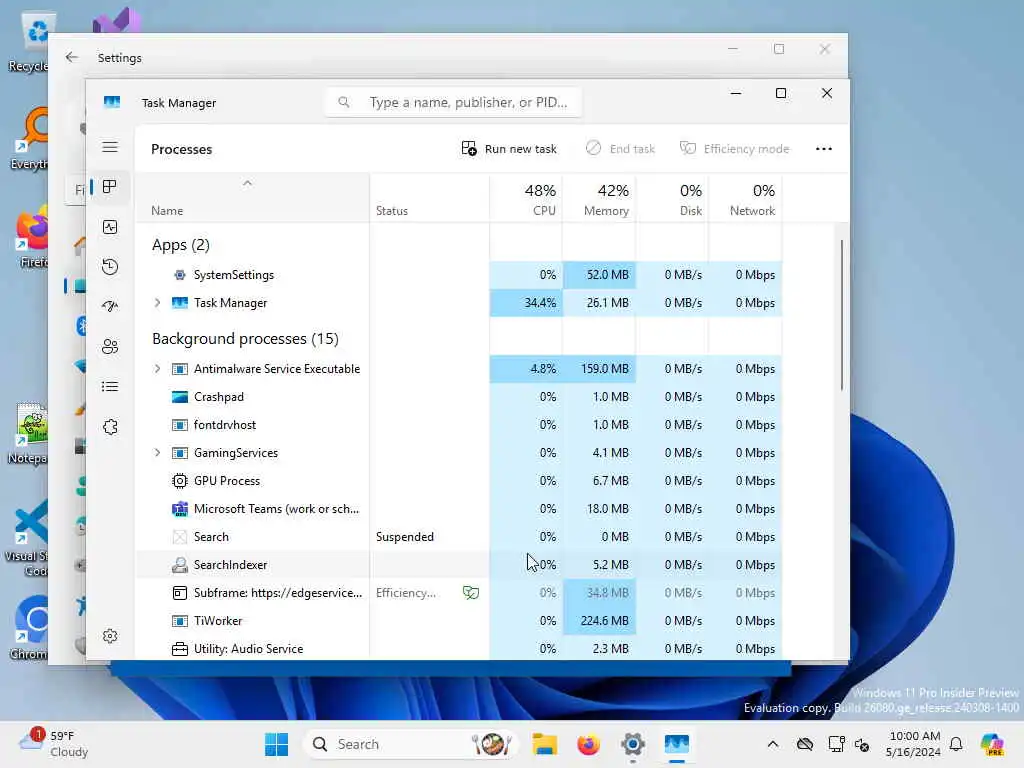Screen dimensions: 1024x768
Task: Sort processes by the CPU column
Action: point(526,199)
